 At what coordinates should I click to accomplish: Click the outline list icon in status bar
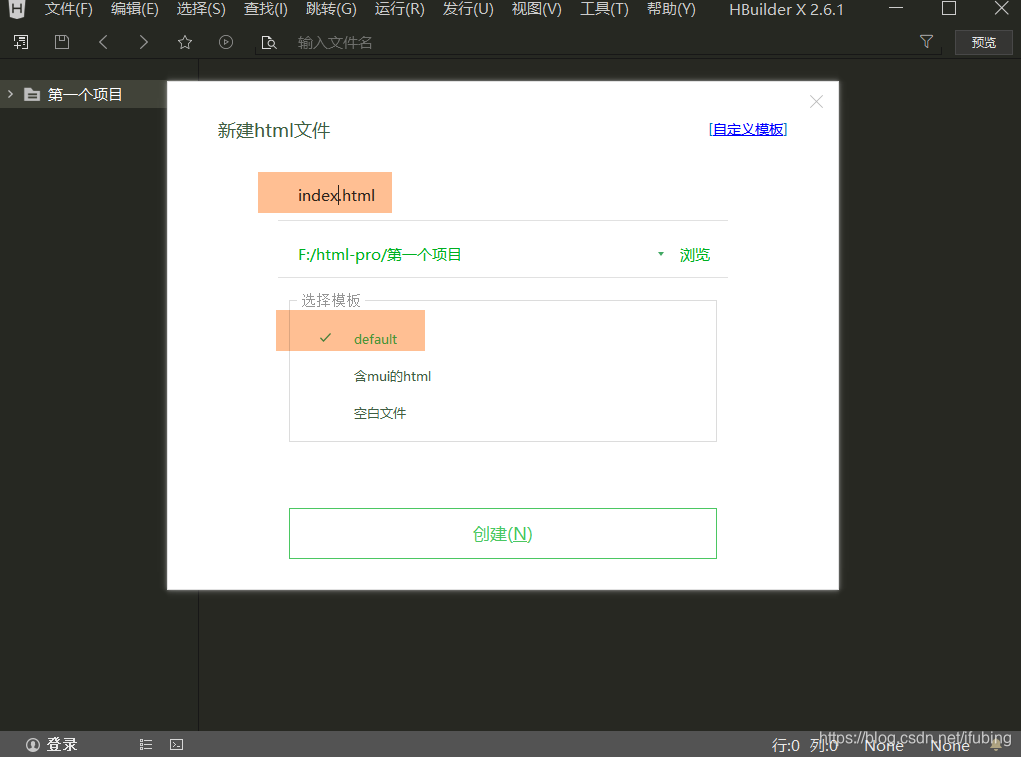(145, 744)
